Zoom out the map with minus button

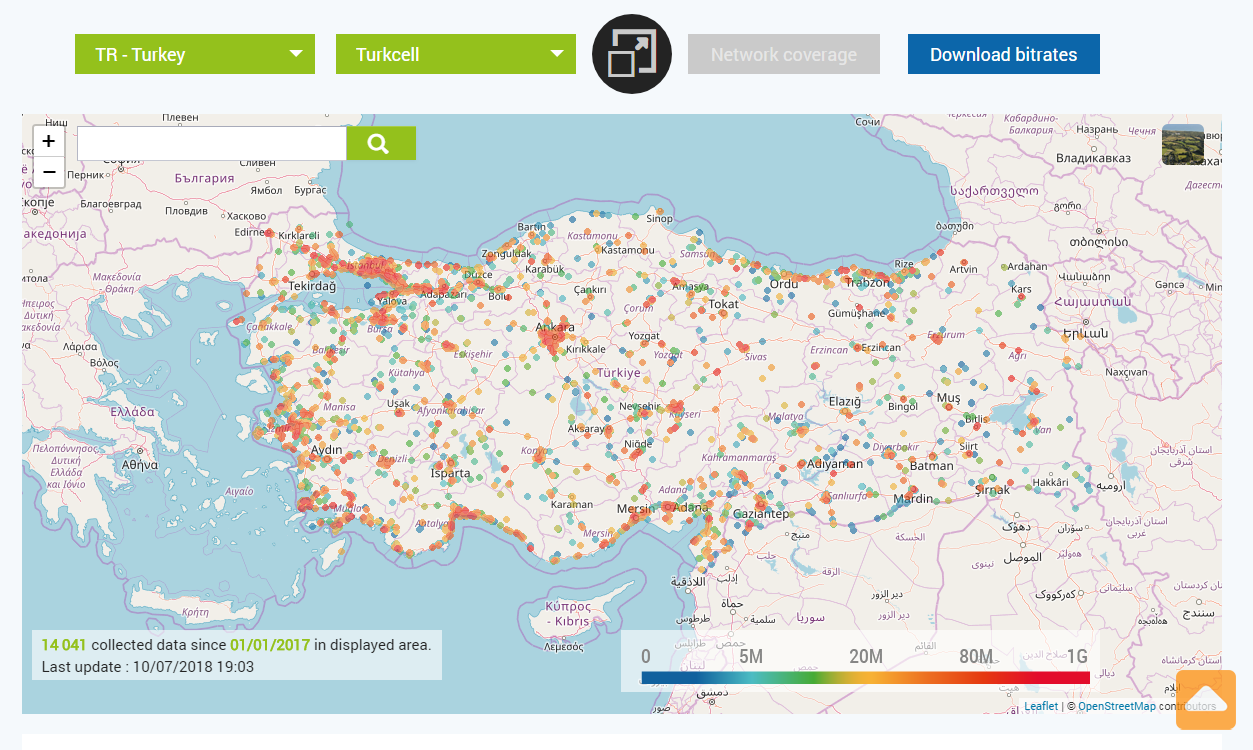[49, 172]
